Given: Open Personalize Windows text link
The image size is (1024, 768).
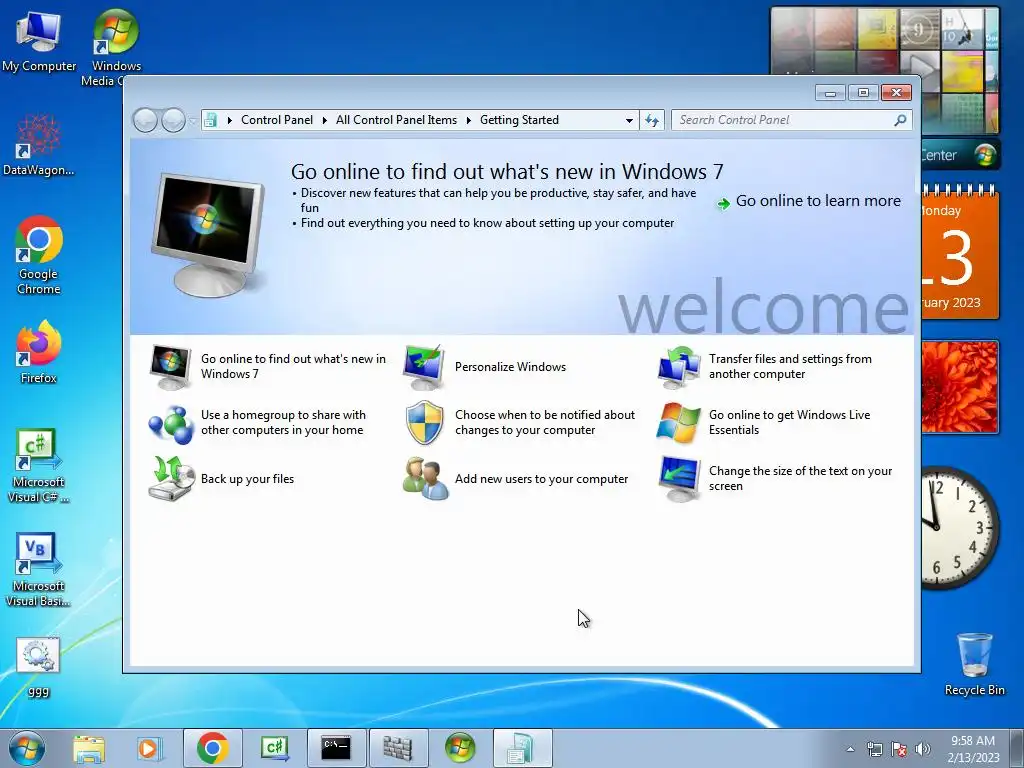Looking at the screenshot, I should click(510, 367).
